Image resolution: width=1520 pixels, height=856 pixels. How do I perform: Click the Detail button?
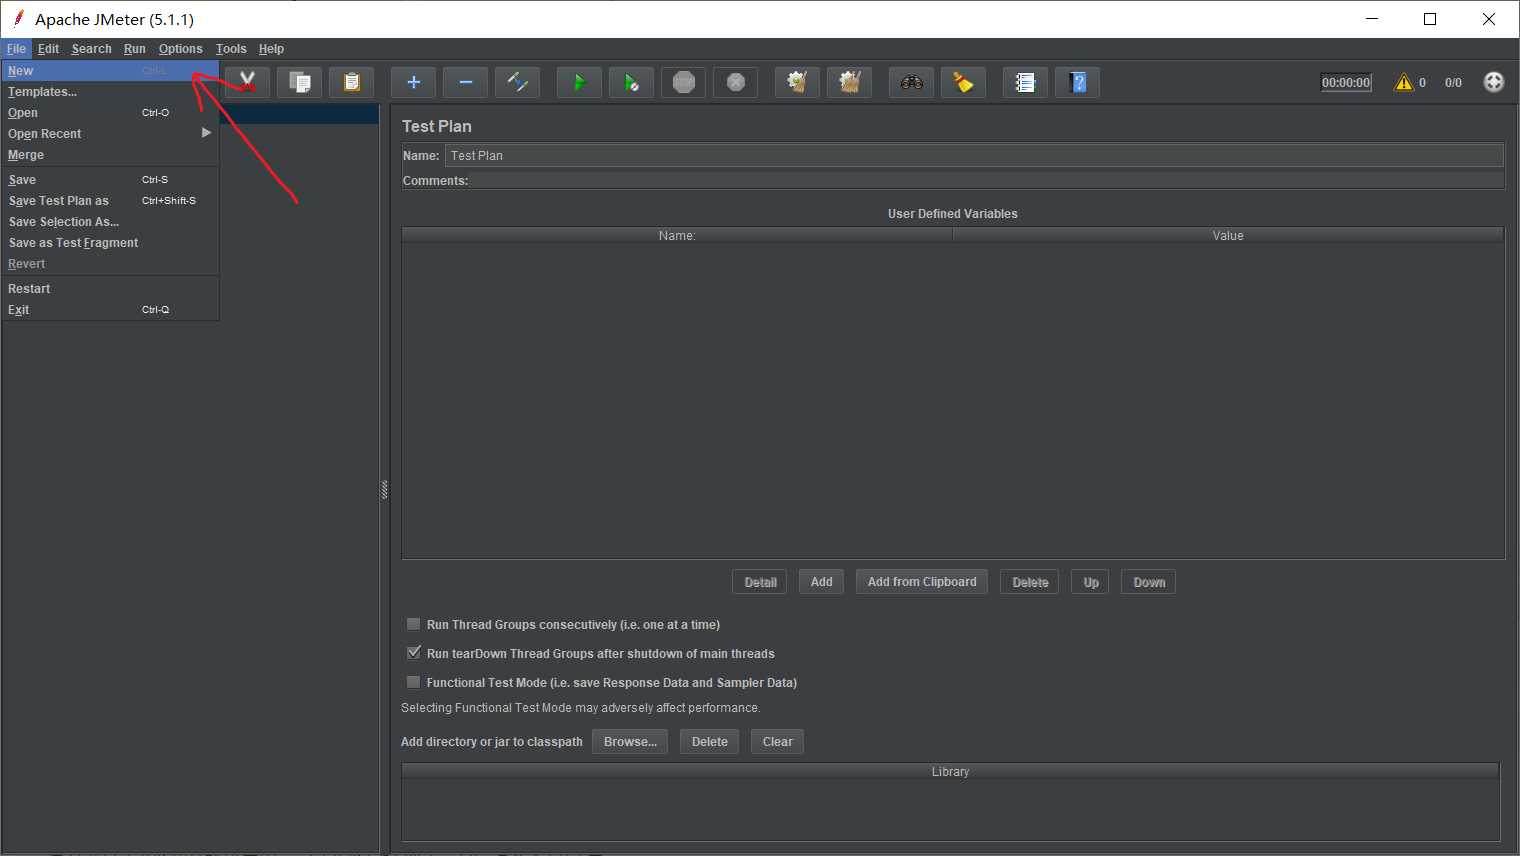[x=760, y=582]
